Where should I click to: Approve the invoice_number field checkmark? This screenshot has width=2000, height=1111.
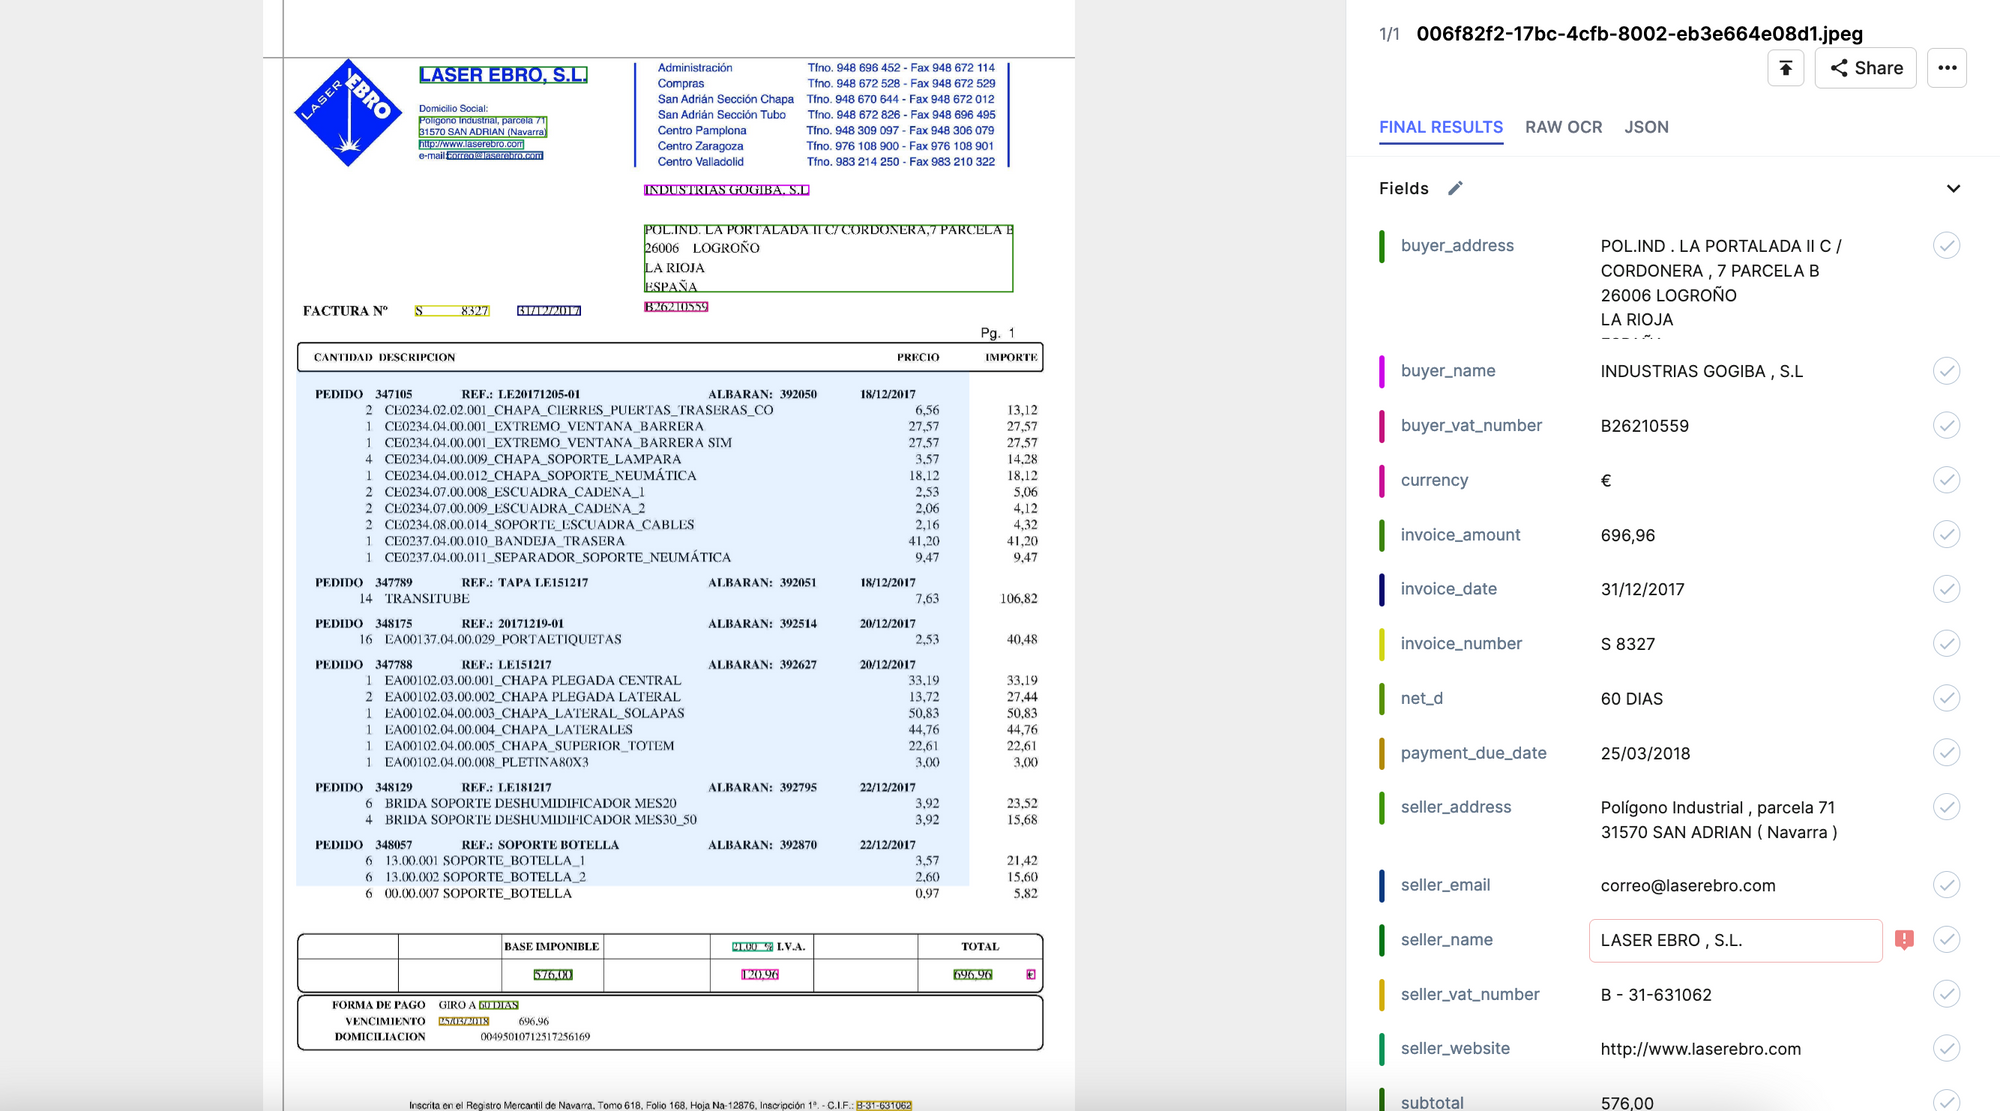coord(1945,643)
